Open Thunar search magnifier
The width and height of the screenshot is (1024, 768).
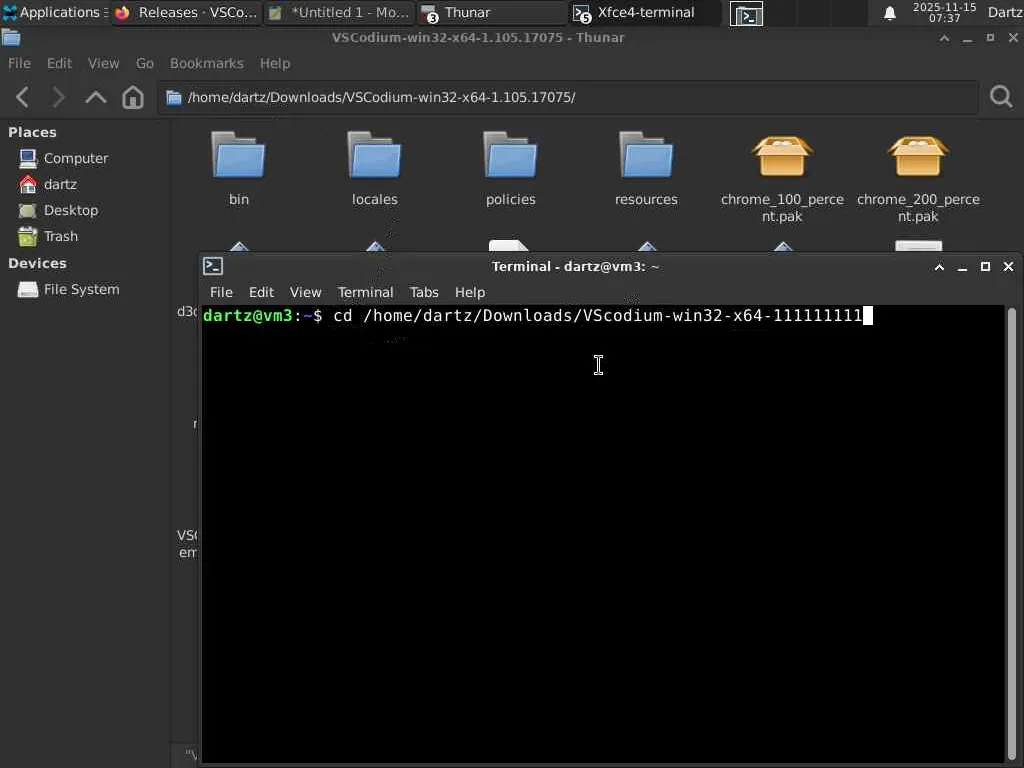(1001, 97)
